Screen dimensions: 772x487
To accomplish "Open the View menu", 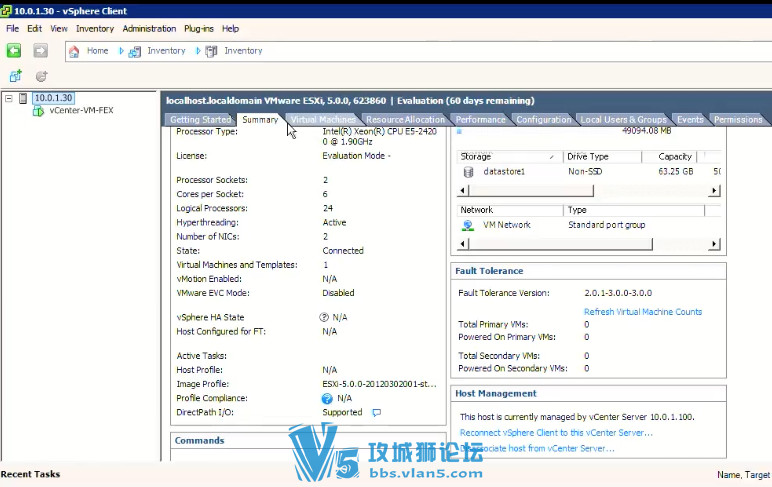I will click(x=59, y=29).
